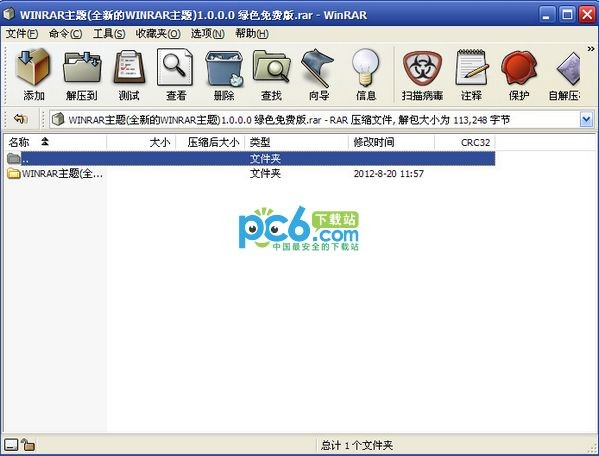Sort by the CRC32 column header
Viewport: 599px width, 456px height.
pos(465,142)
